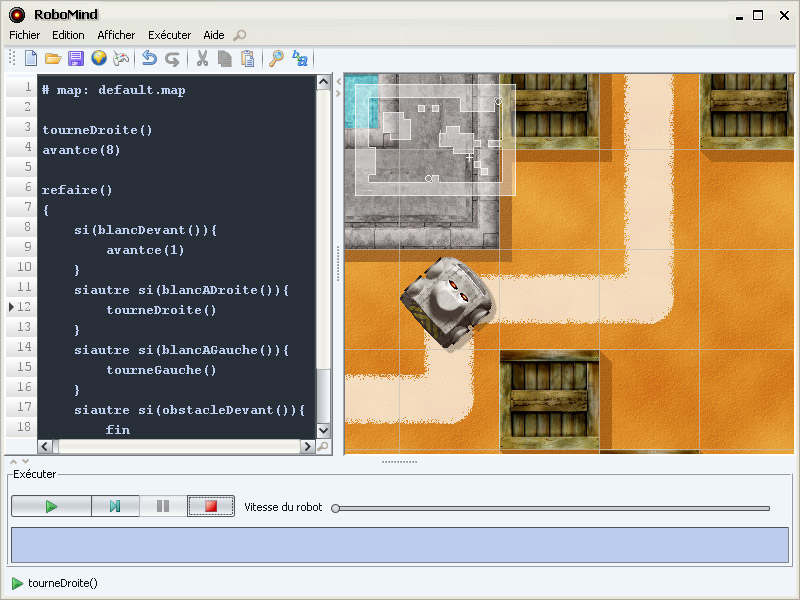This screenshot has width=800, height=600.
Task: Click the code line 'avantce(8)'
Action: click(x=81, y=150)
